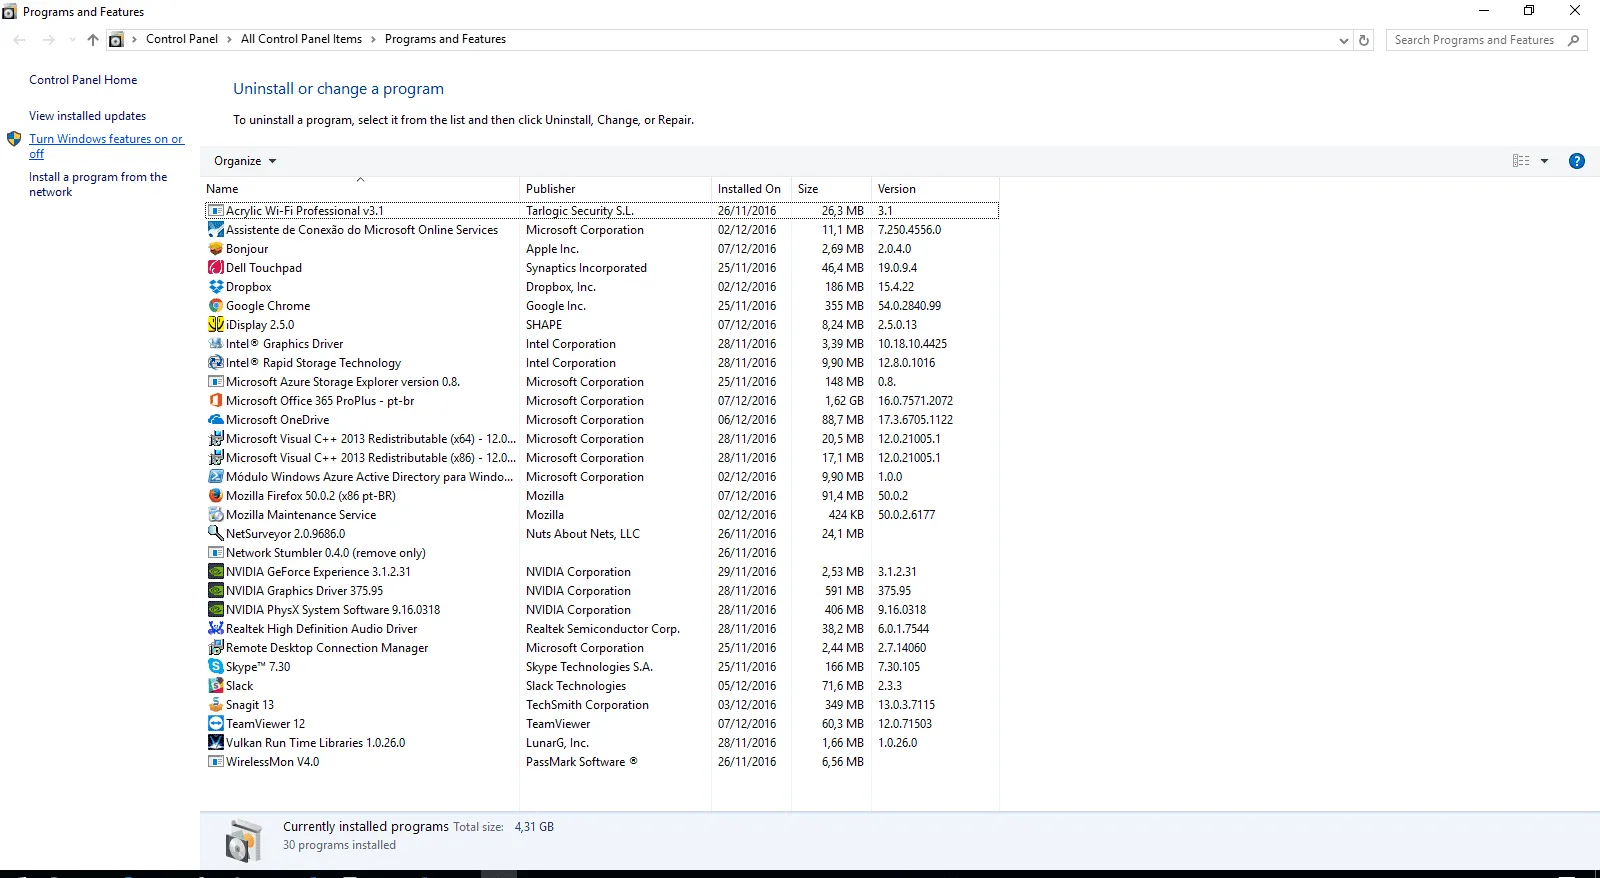
Task: Click the TeamViewer 12 icon
Action: click(x=215, y=724)
